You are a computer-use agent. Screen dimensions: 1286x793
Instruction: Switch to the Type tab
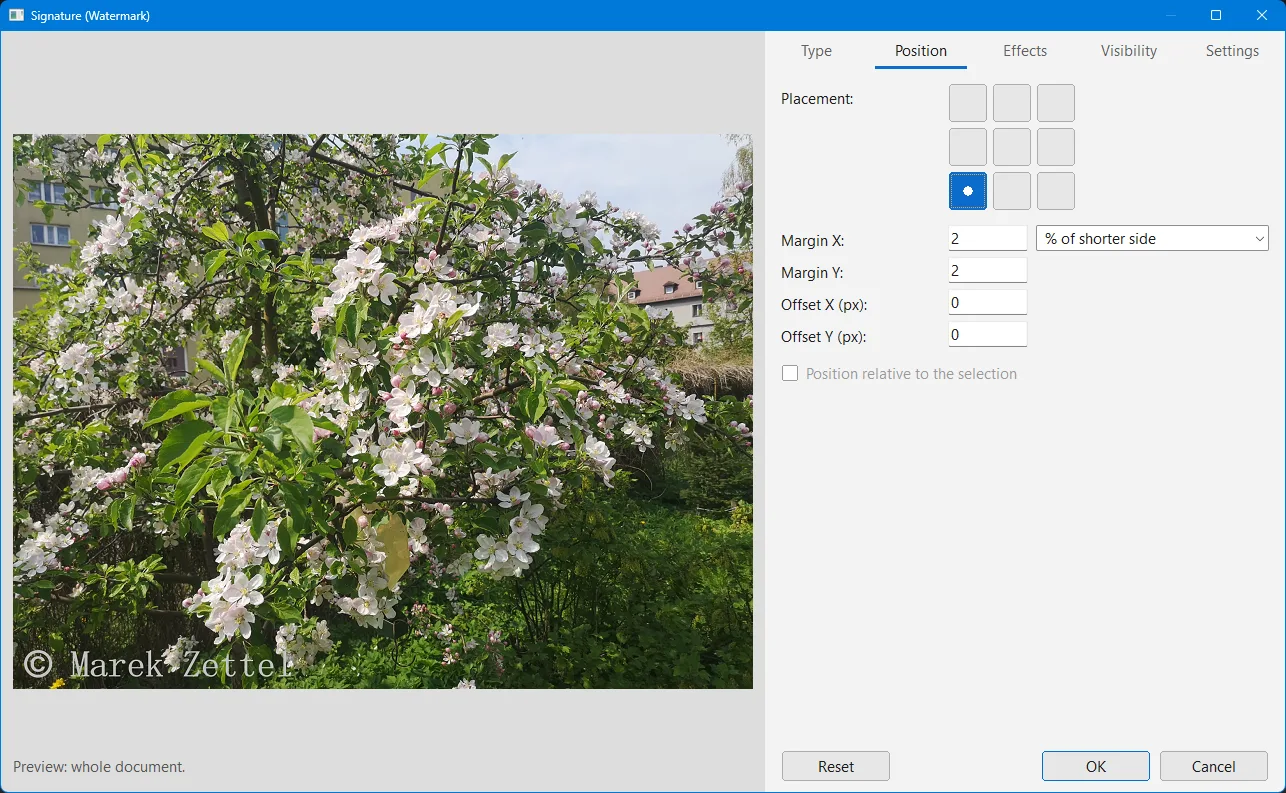pos(816,51)
